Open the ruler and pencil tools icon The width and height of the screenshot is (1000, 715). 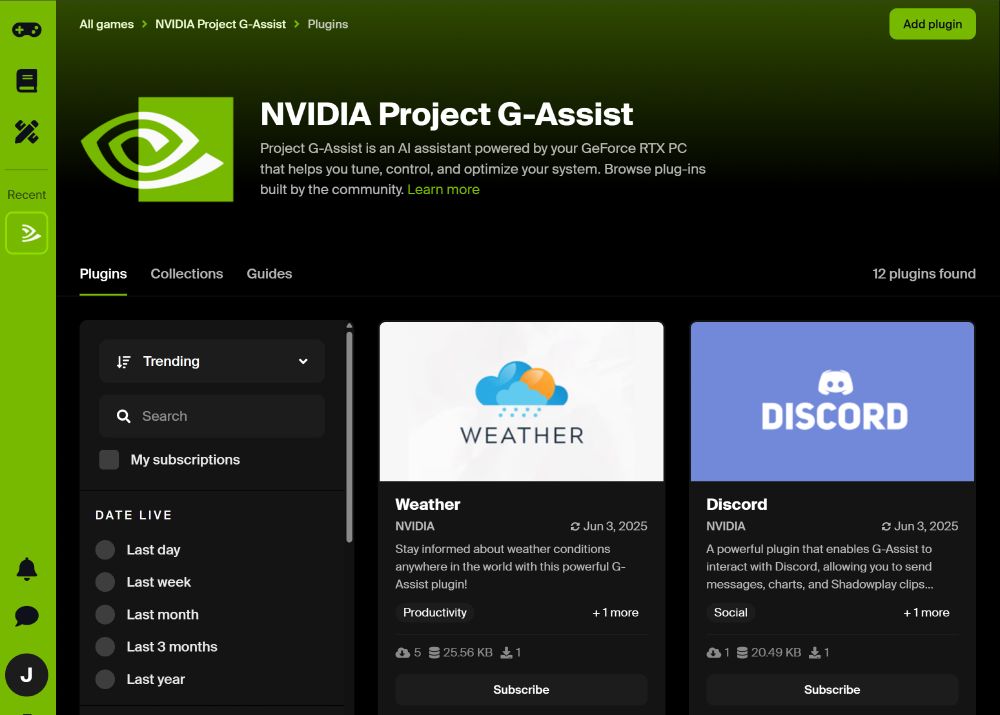[27, 132]
